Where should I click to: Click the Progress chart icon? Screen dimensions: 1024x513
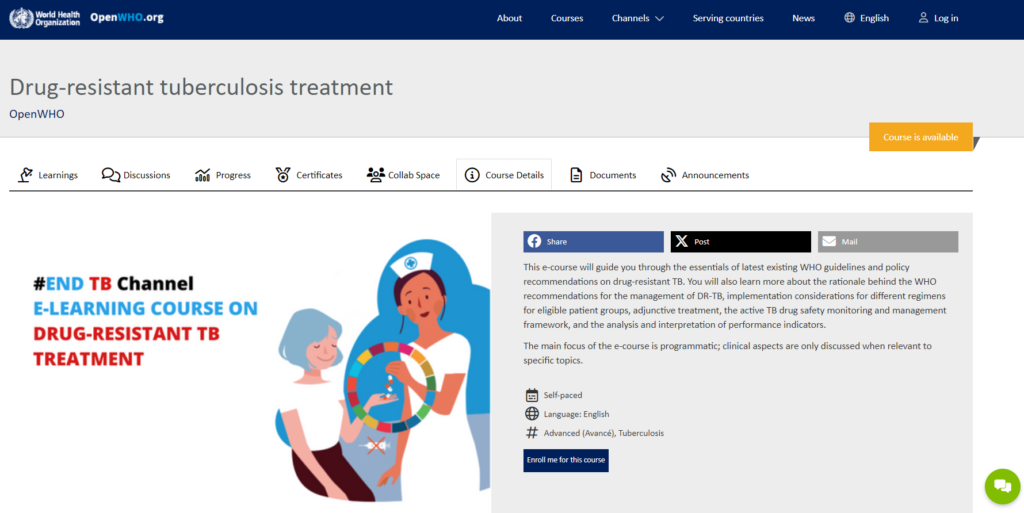[202, 175]
